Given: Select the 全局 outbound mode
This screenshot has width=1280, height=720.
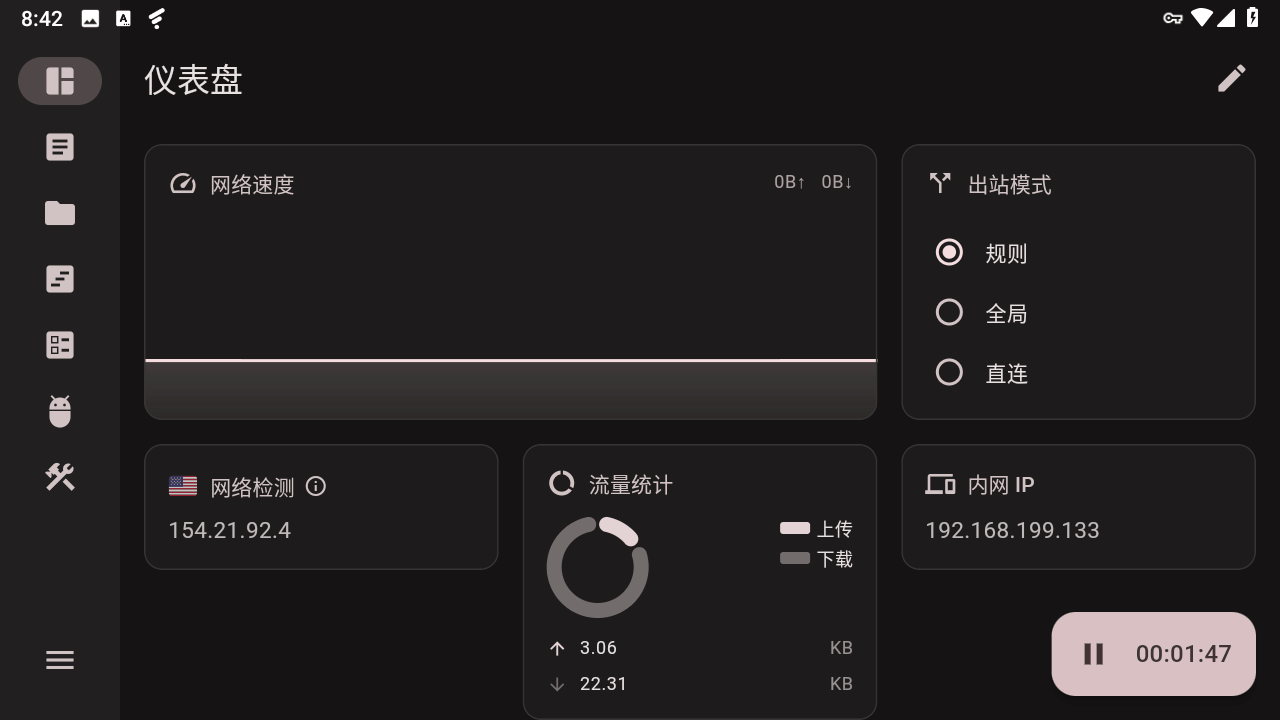Looking at the screenshot, I should (x=949, y=313).
